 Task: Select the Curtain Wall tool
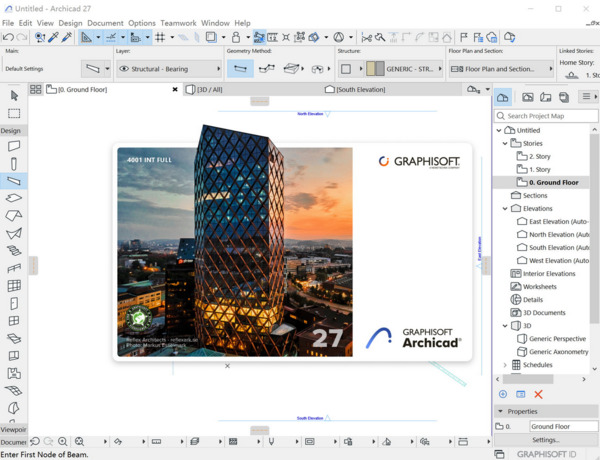[x=14, y=285]
